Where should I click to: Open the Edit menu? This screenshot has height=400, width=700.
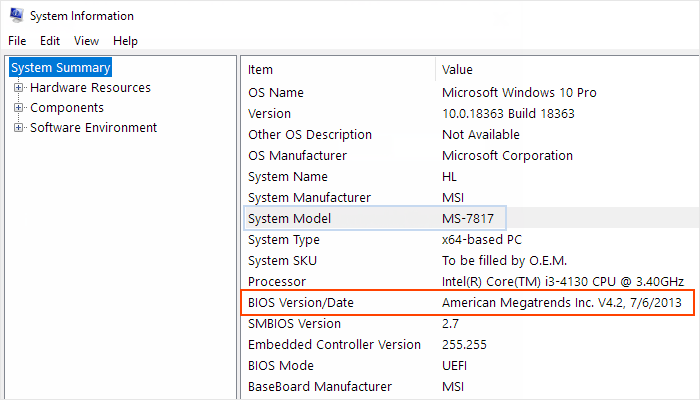click(50, 41)
